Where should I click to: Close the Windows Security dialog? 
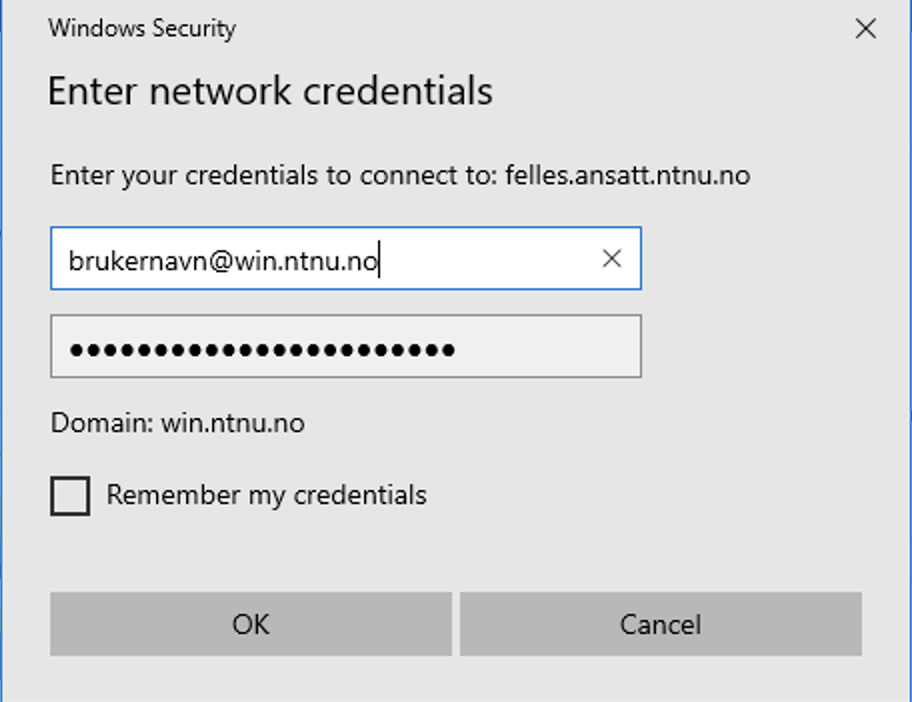pos(866,29)
